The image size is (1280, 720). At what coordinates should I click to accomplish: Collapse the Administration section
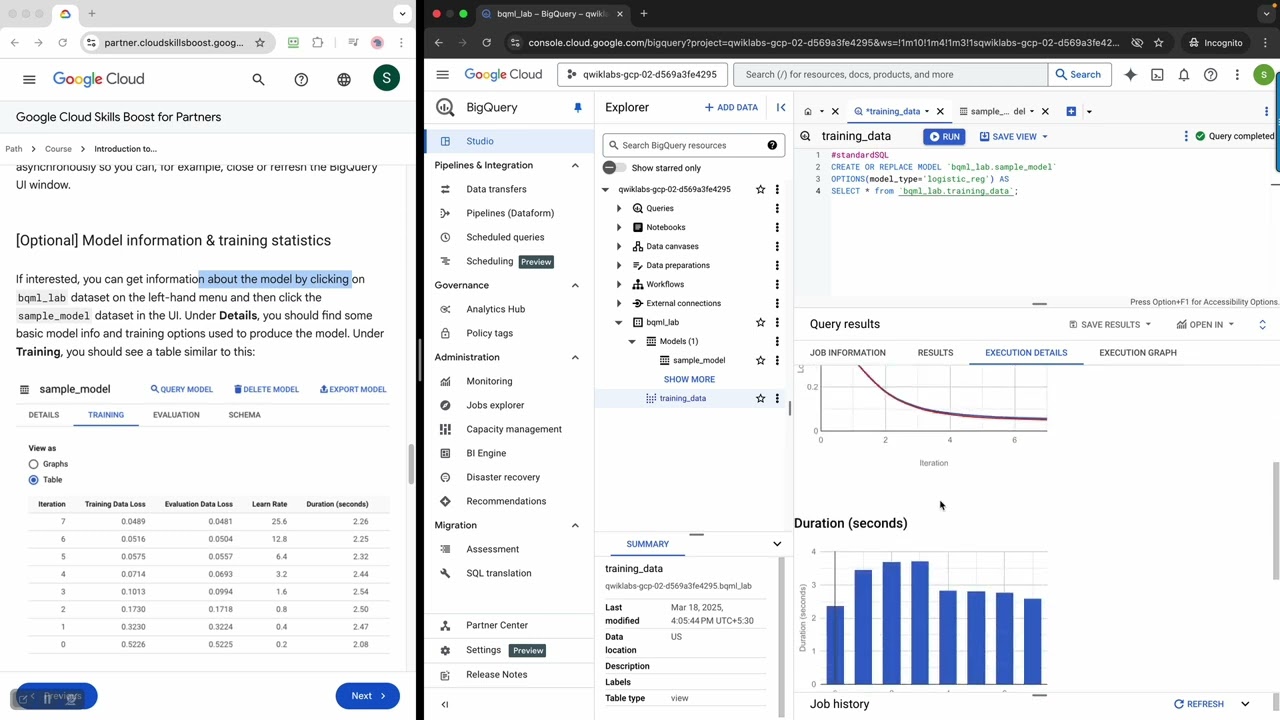click(x=575, y=357)
